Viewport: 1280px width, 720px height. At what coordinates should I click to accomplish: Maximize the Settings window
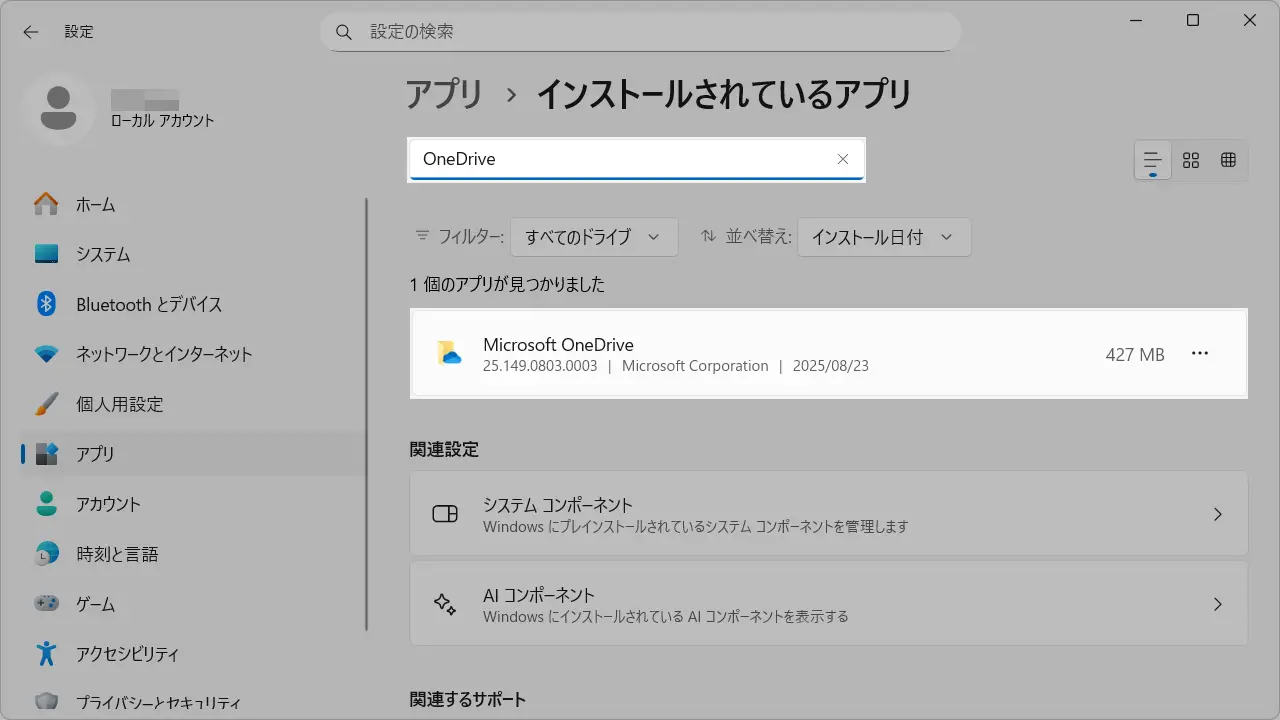[1193, 20]
